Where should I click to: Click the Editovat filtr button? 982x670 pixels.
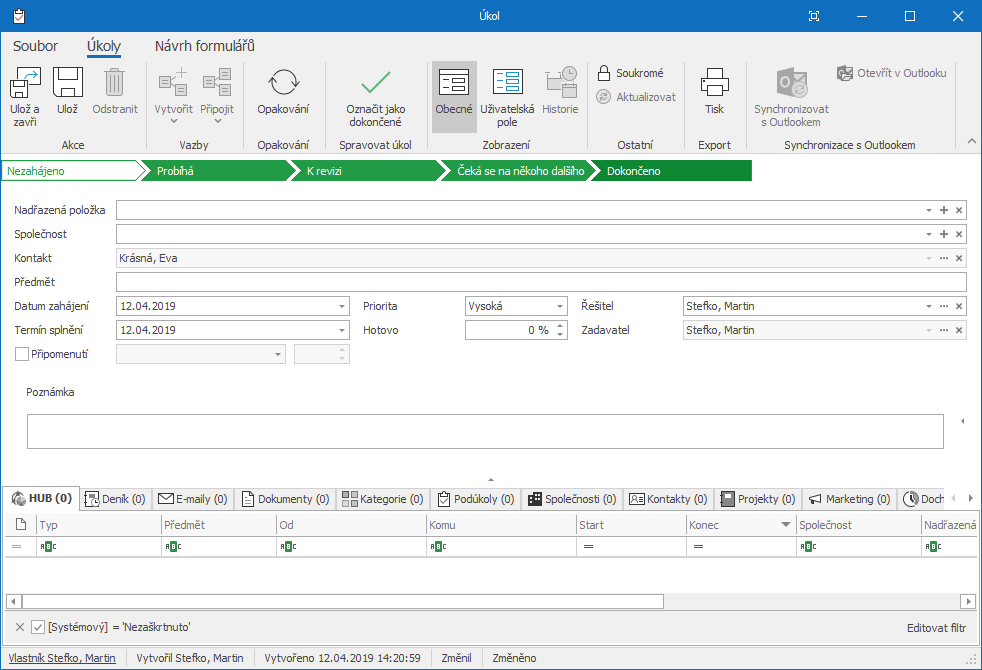[x=935, y=628]
